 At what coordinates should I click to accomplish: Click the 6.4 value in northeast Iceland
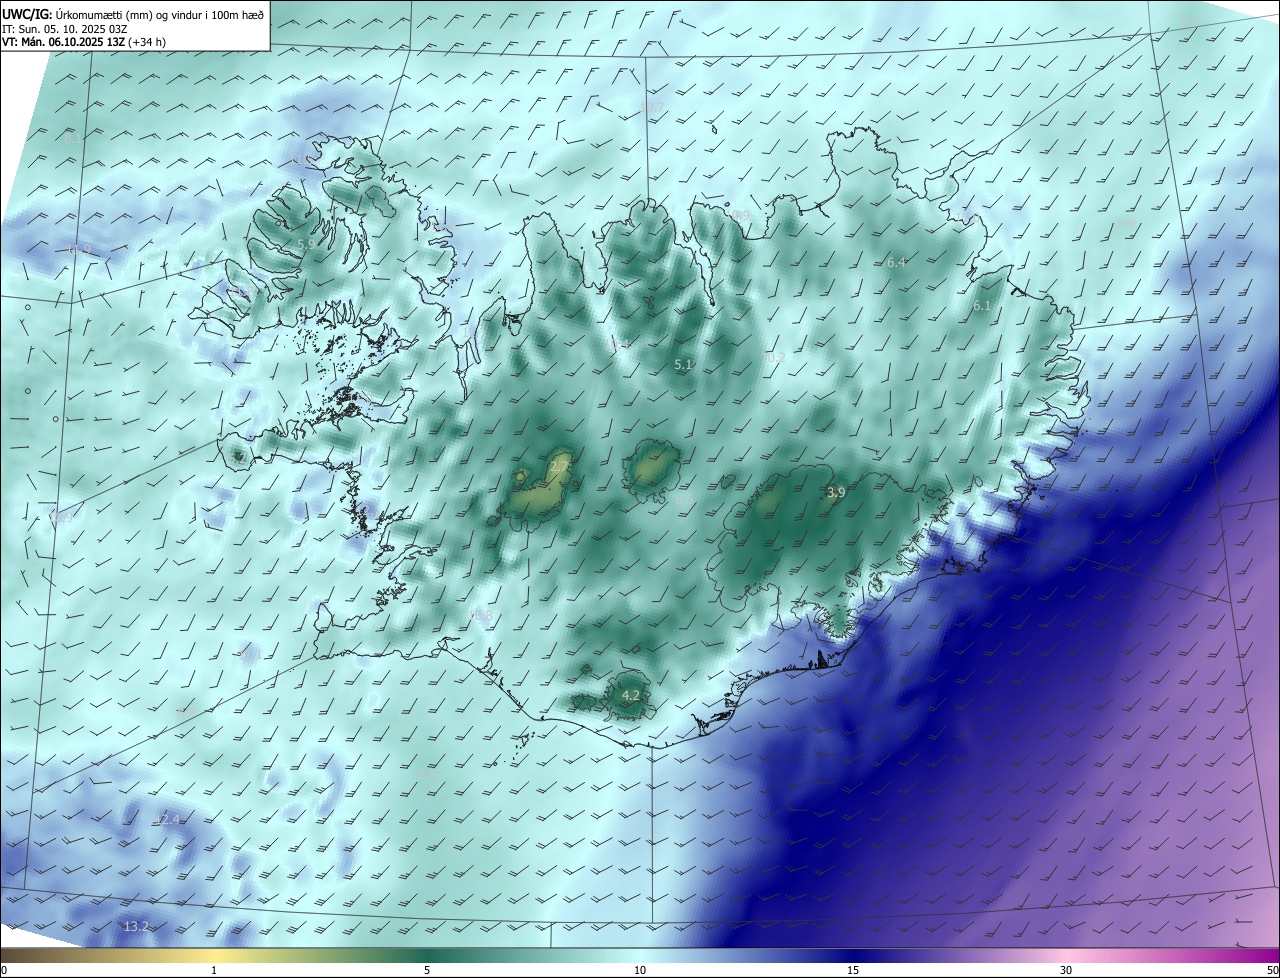point(896,262)
